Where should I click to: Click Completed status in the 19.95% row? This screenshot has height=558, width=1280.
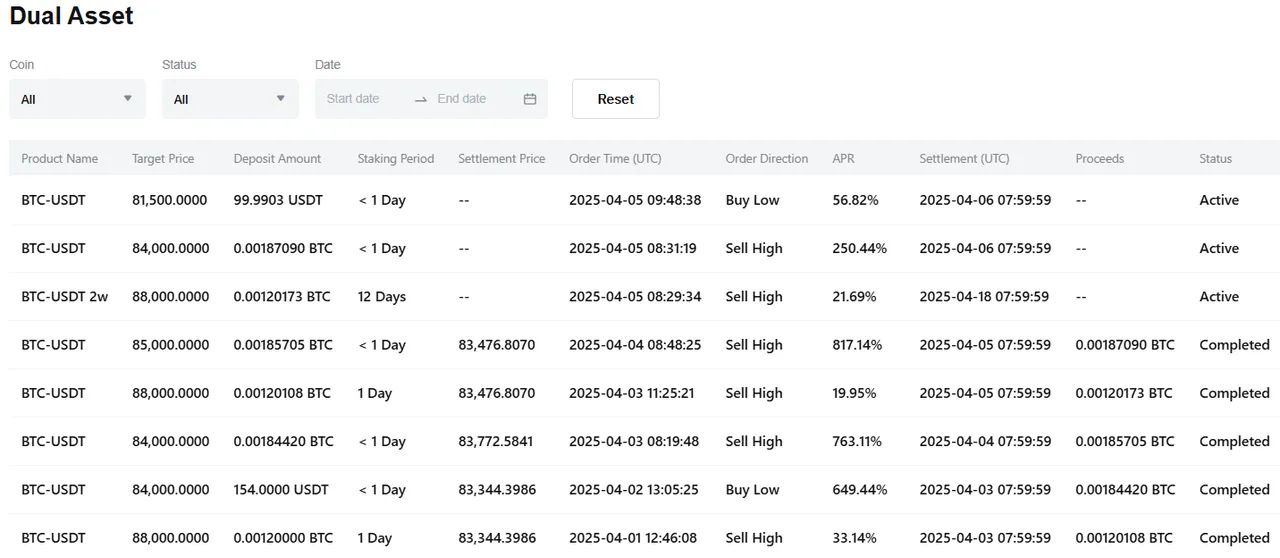(x=1234, y=393)
